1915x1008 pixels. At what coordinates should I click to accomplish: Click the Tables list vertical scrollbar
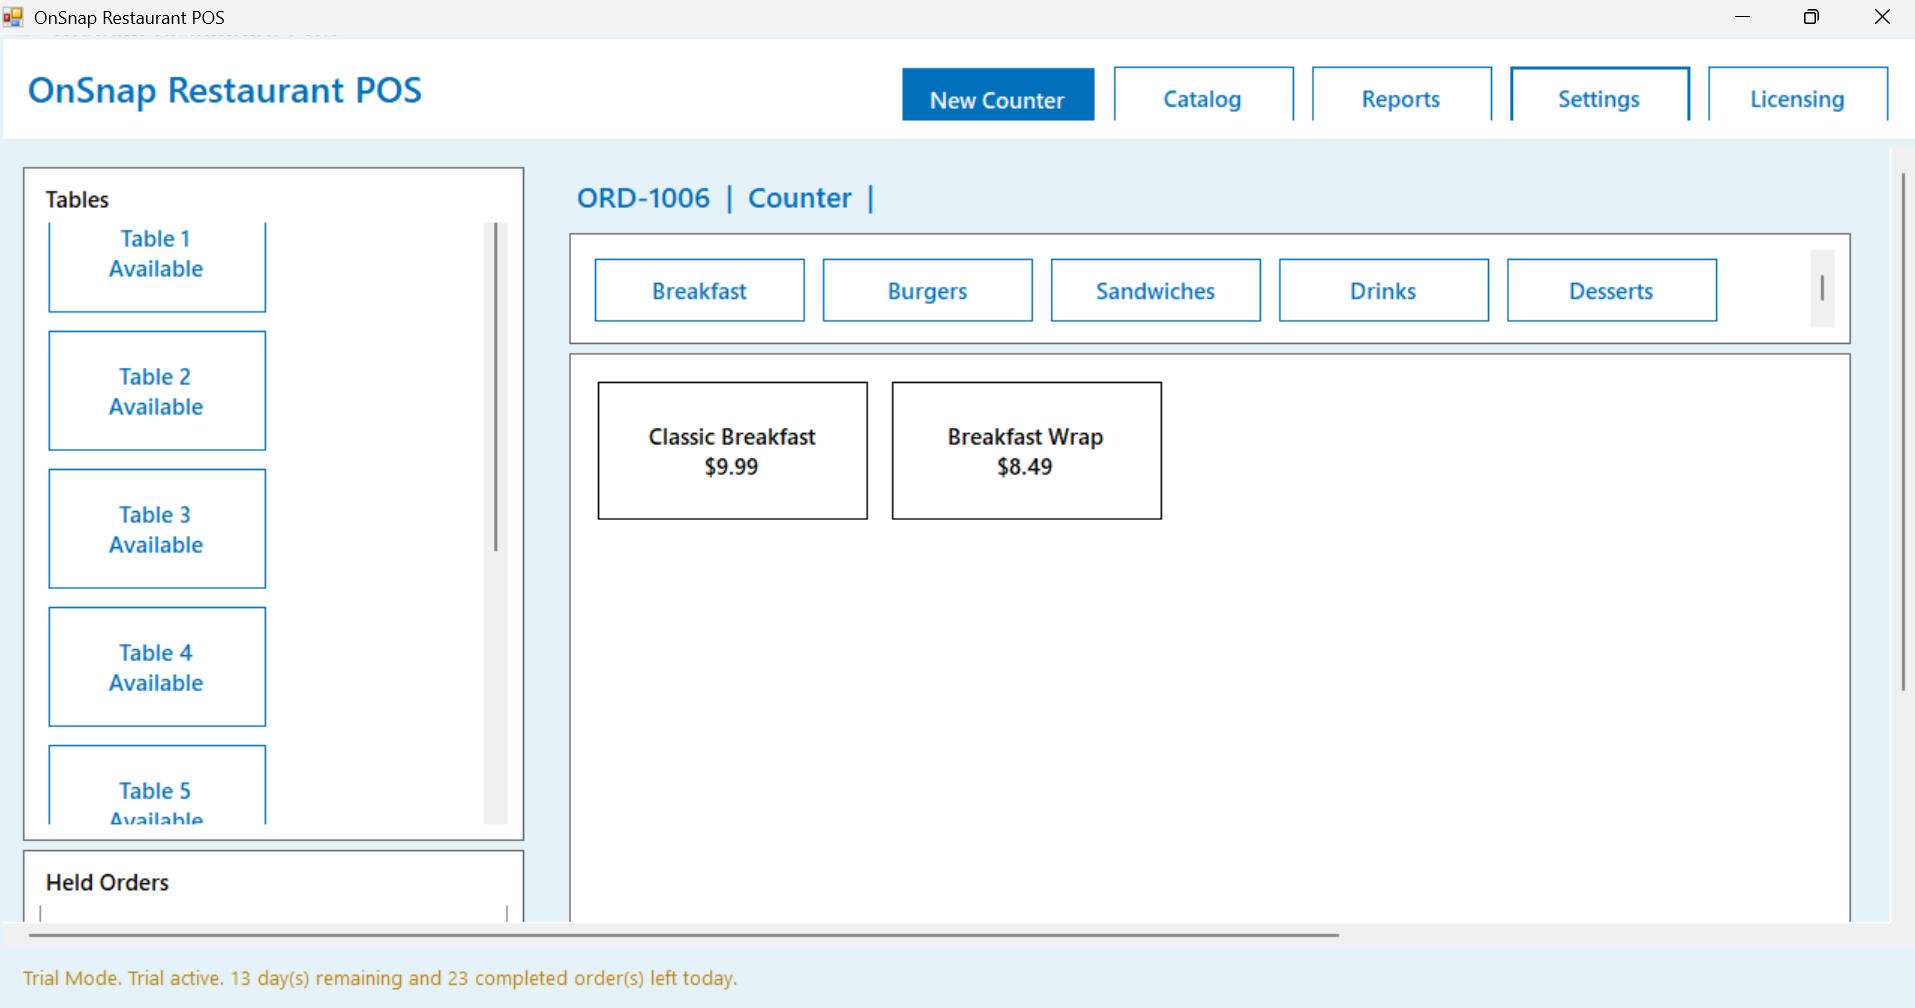[495, 388]
